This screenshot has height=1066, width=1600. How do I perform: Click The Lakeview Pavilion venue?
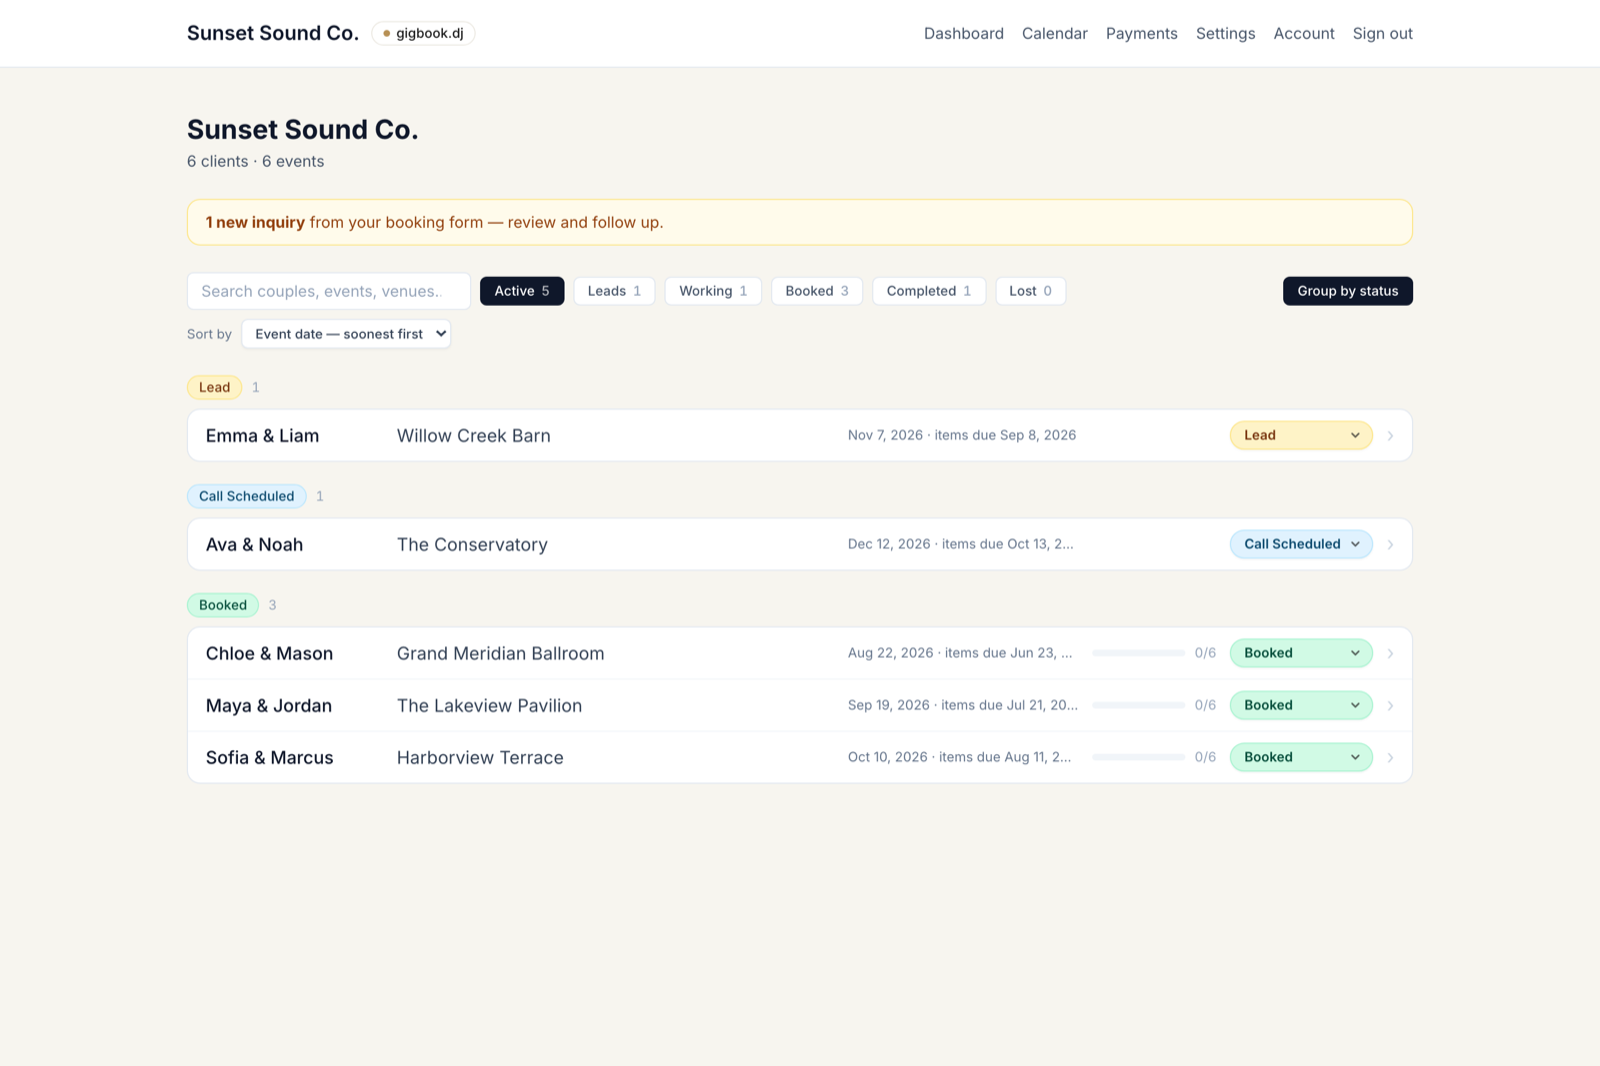pos(489,706)
